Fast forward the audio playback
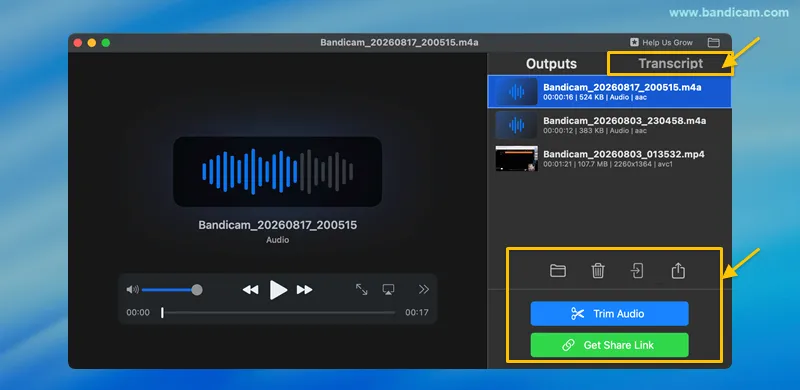This screenshot has height=390, width=800. pos(305,290)
